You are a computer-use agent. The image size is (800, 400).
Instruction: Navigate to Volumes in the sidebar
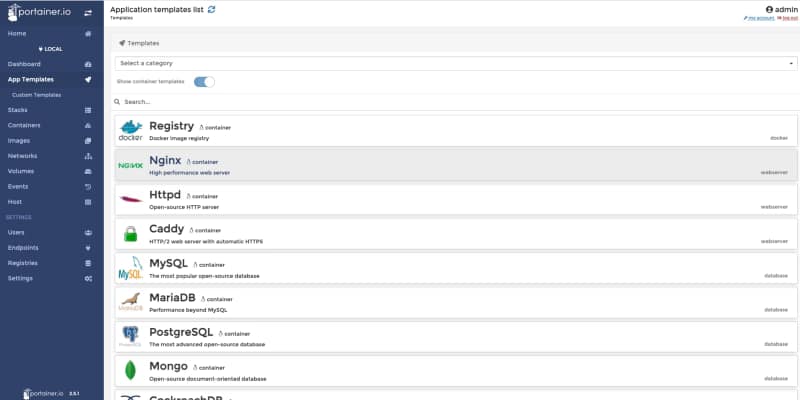tap(21, 171)
